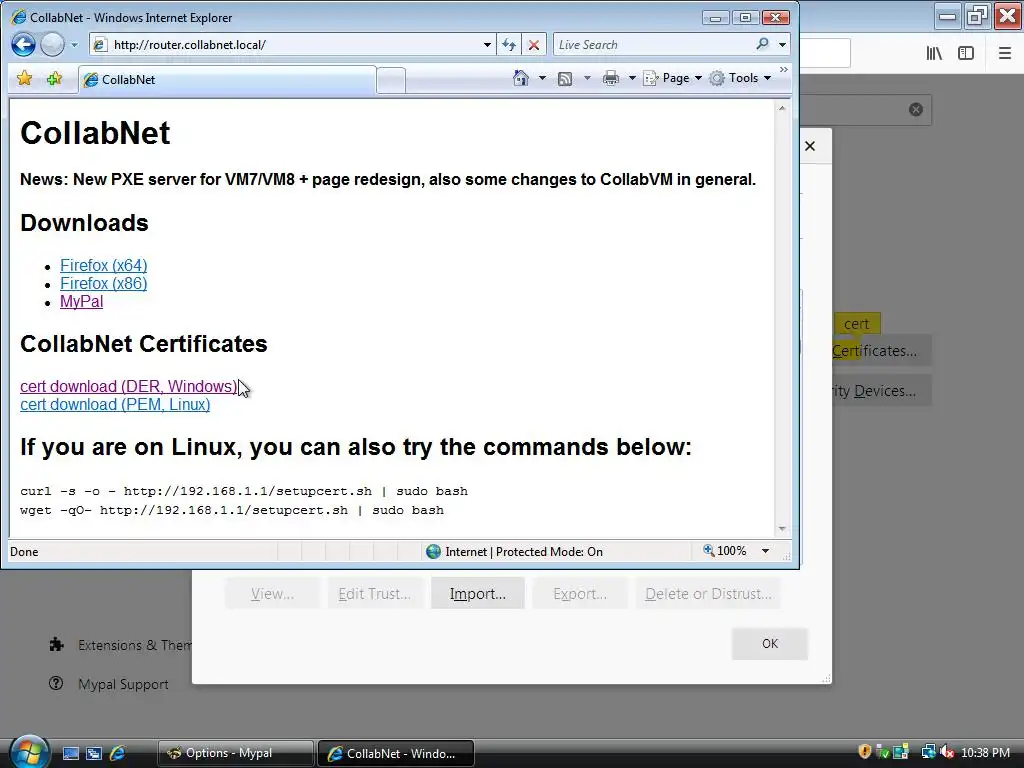The height and width of the screenshot is (768, 1024).
Task: Launch Internet Explorer from quick launch
Action: pyautogui.click(x=118, y=753)
